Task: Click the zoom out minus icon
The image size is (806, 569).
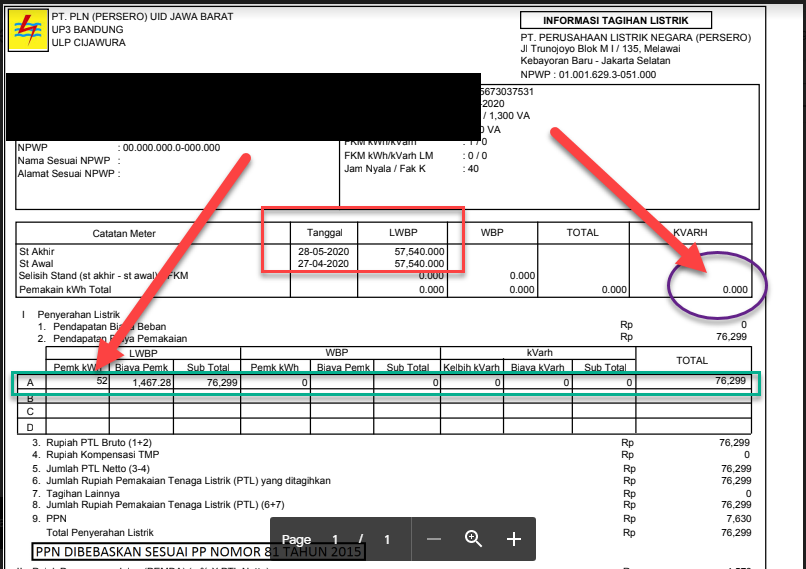Action: [434, 539]
